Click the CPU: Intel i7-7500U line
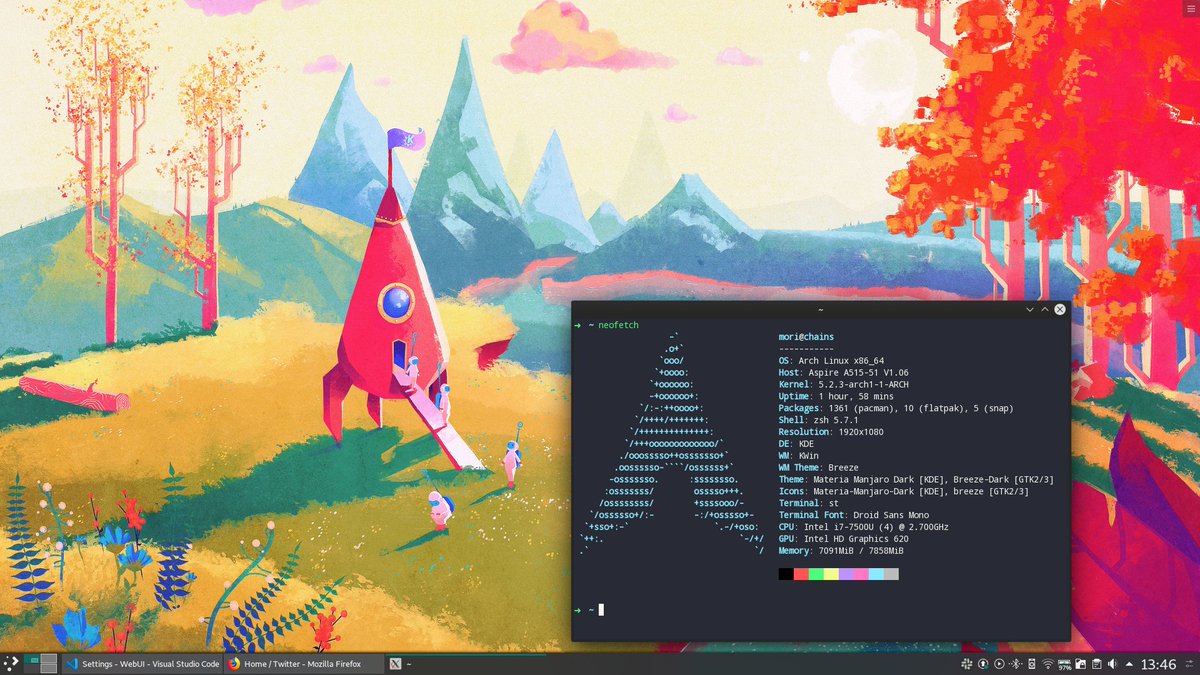1200x675 pixels. click(x=863, y=527)
